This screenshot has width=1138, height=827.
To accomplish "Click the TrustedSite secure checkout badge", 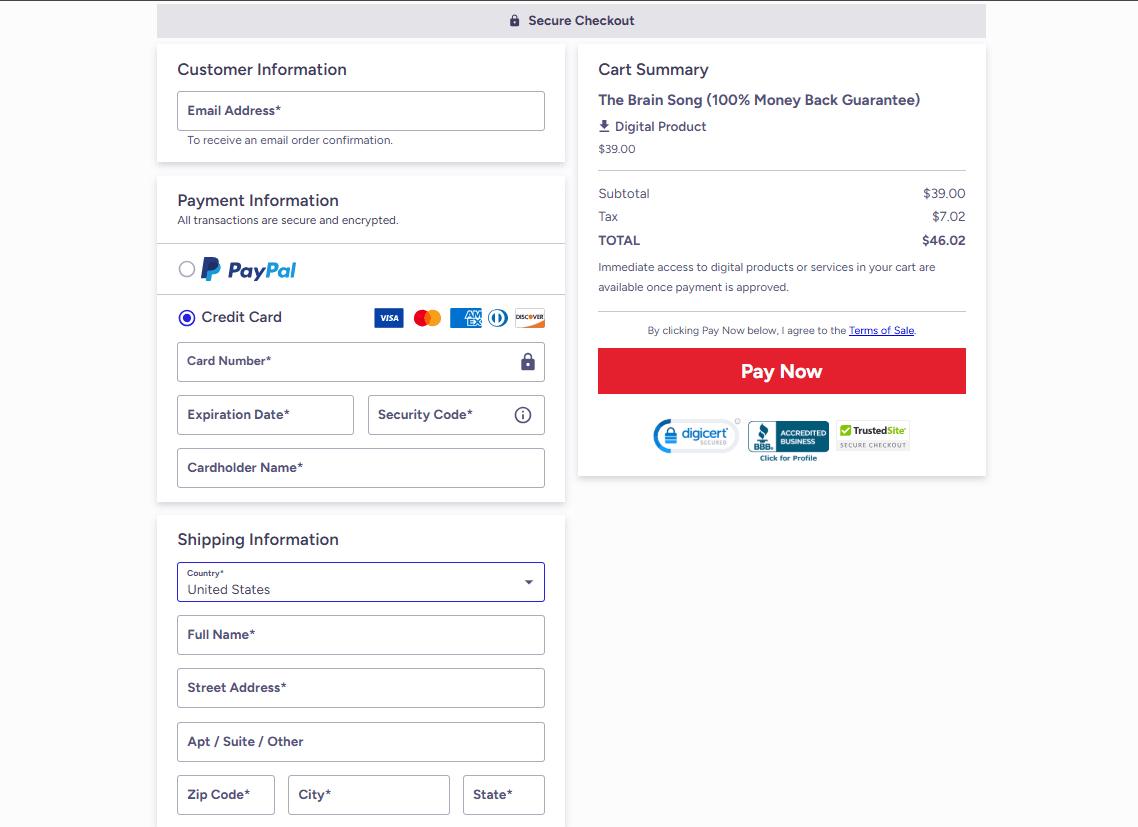I will pyautogui.click(x=873, y=436).
